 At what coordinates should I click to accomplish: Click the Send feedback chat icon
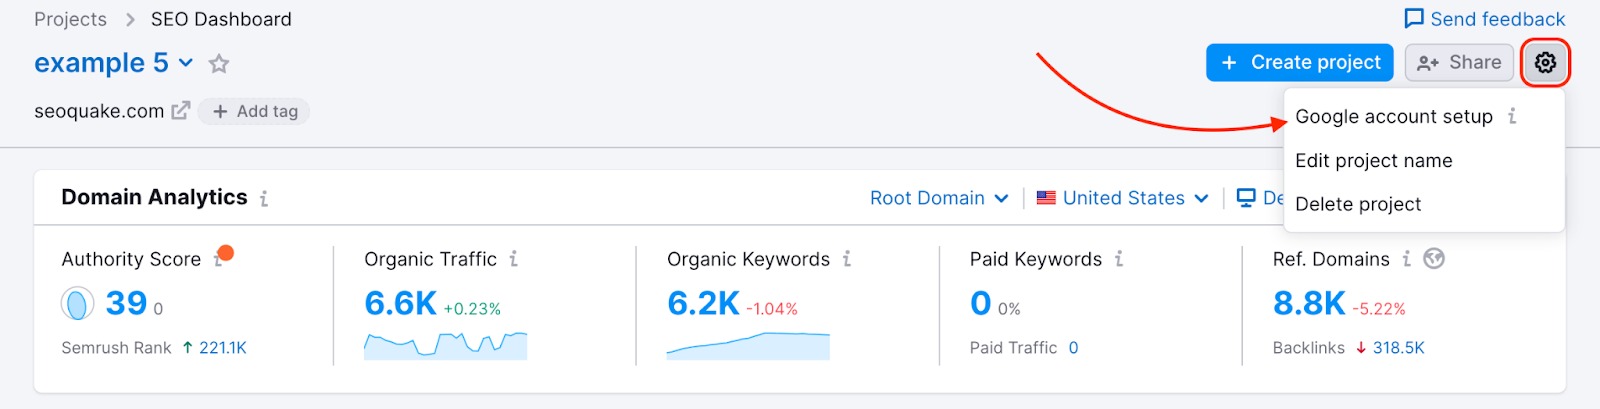1414,19
